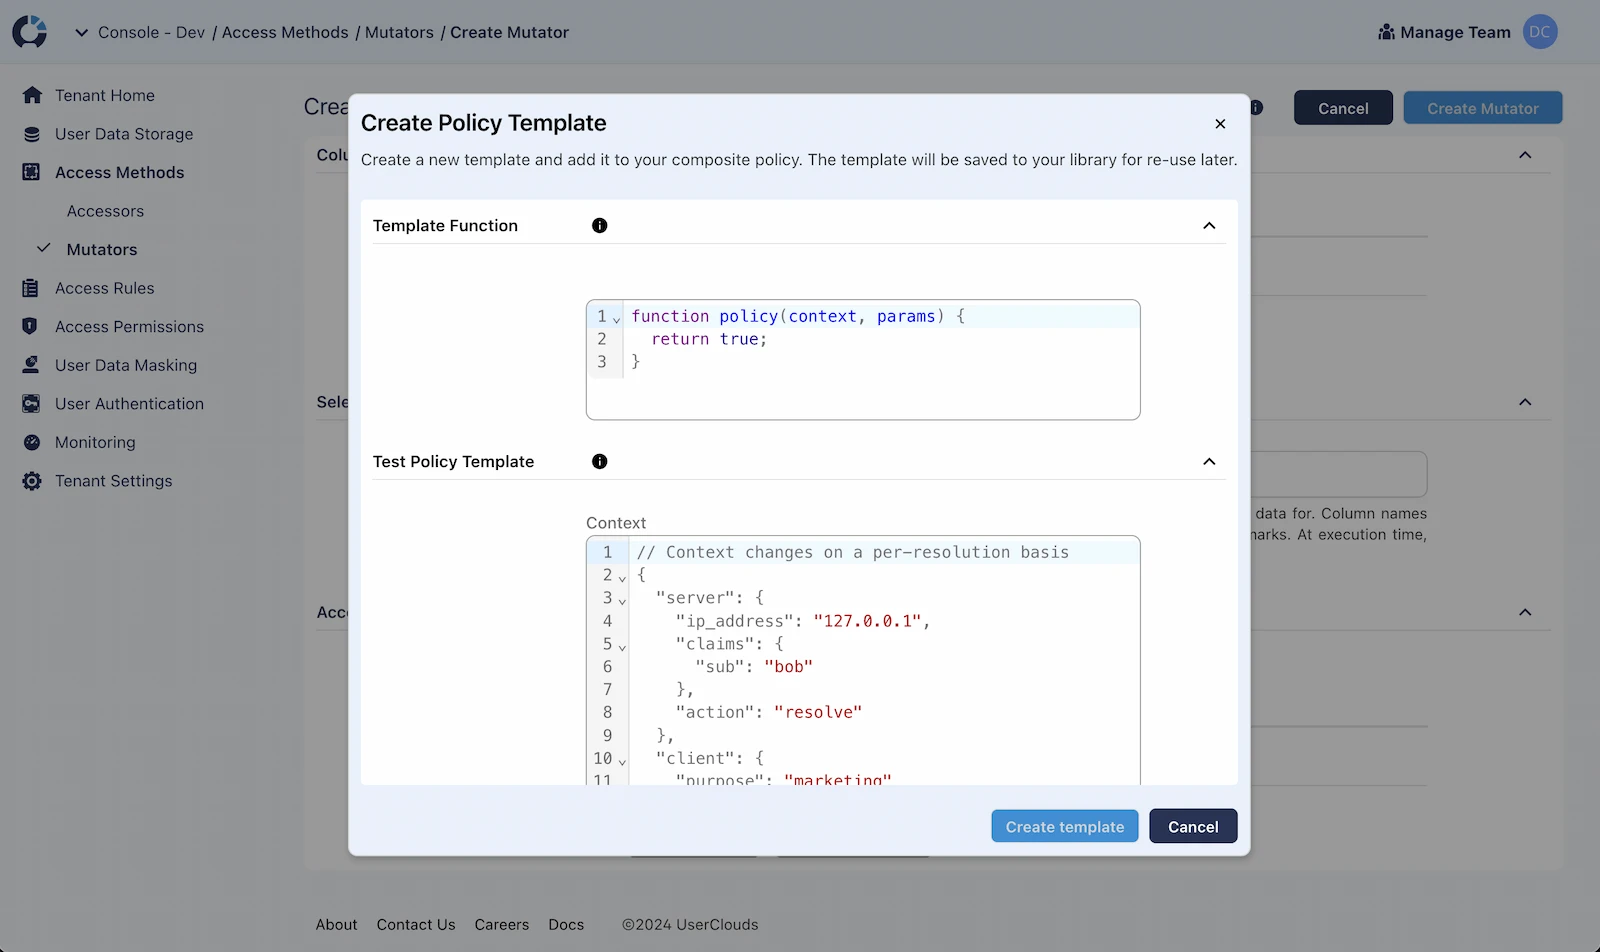Click the "resolve" value in Context
This screenshot has width=1600, height=952.
click(818, 713)
